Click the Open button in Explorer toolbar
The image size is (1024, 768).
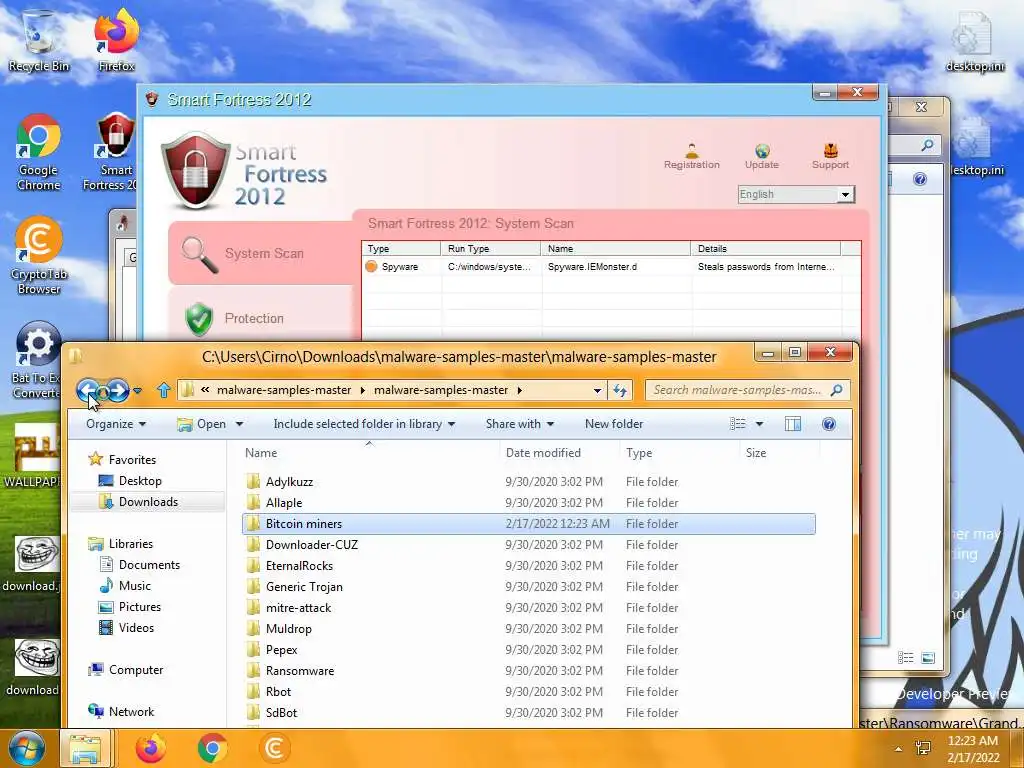202,424
